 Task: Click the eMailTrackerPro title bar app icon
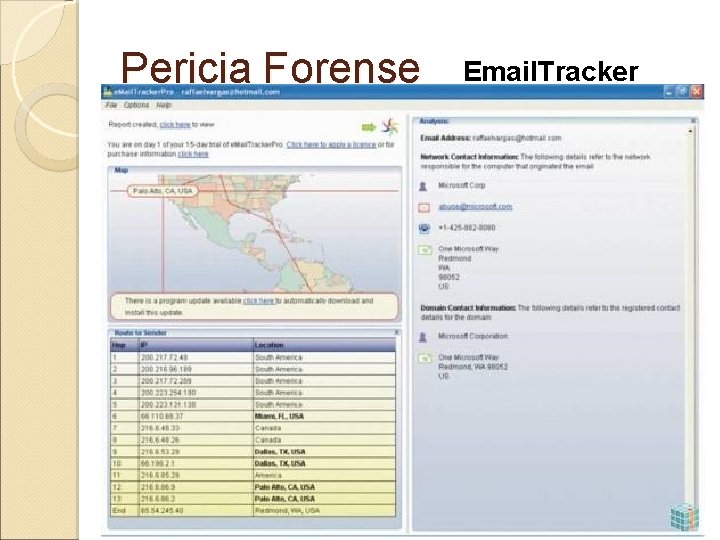tap(107, 92)
